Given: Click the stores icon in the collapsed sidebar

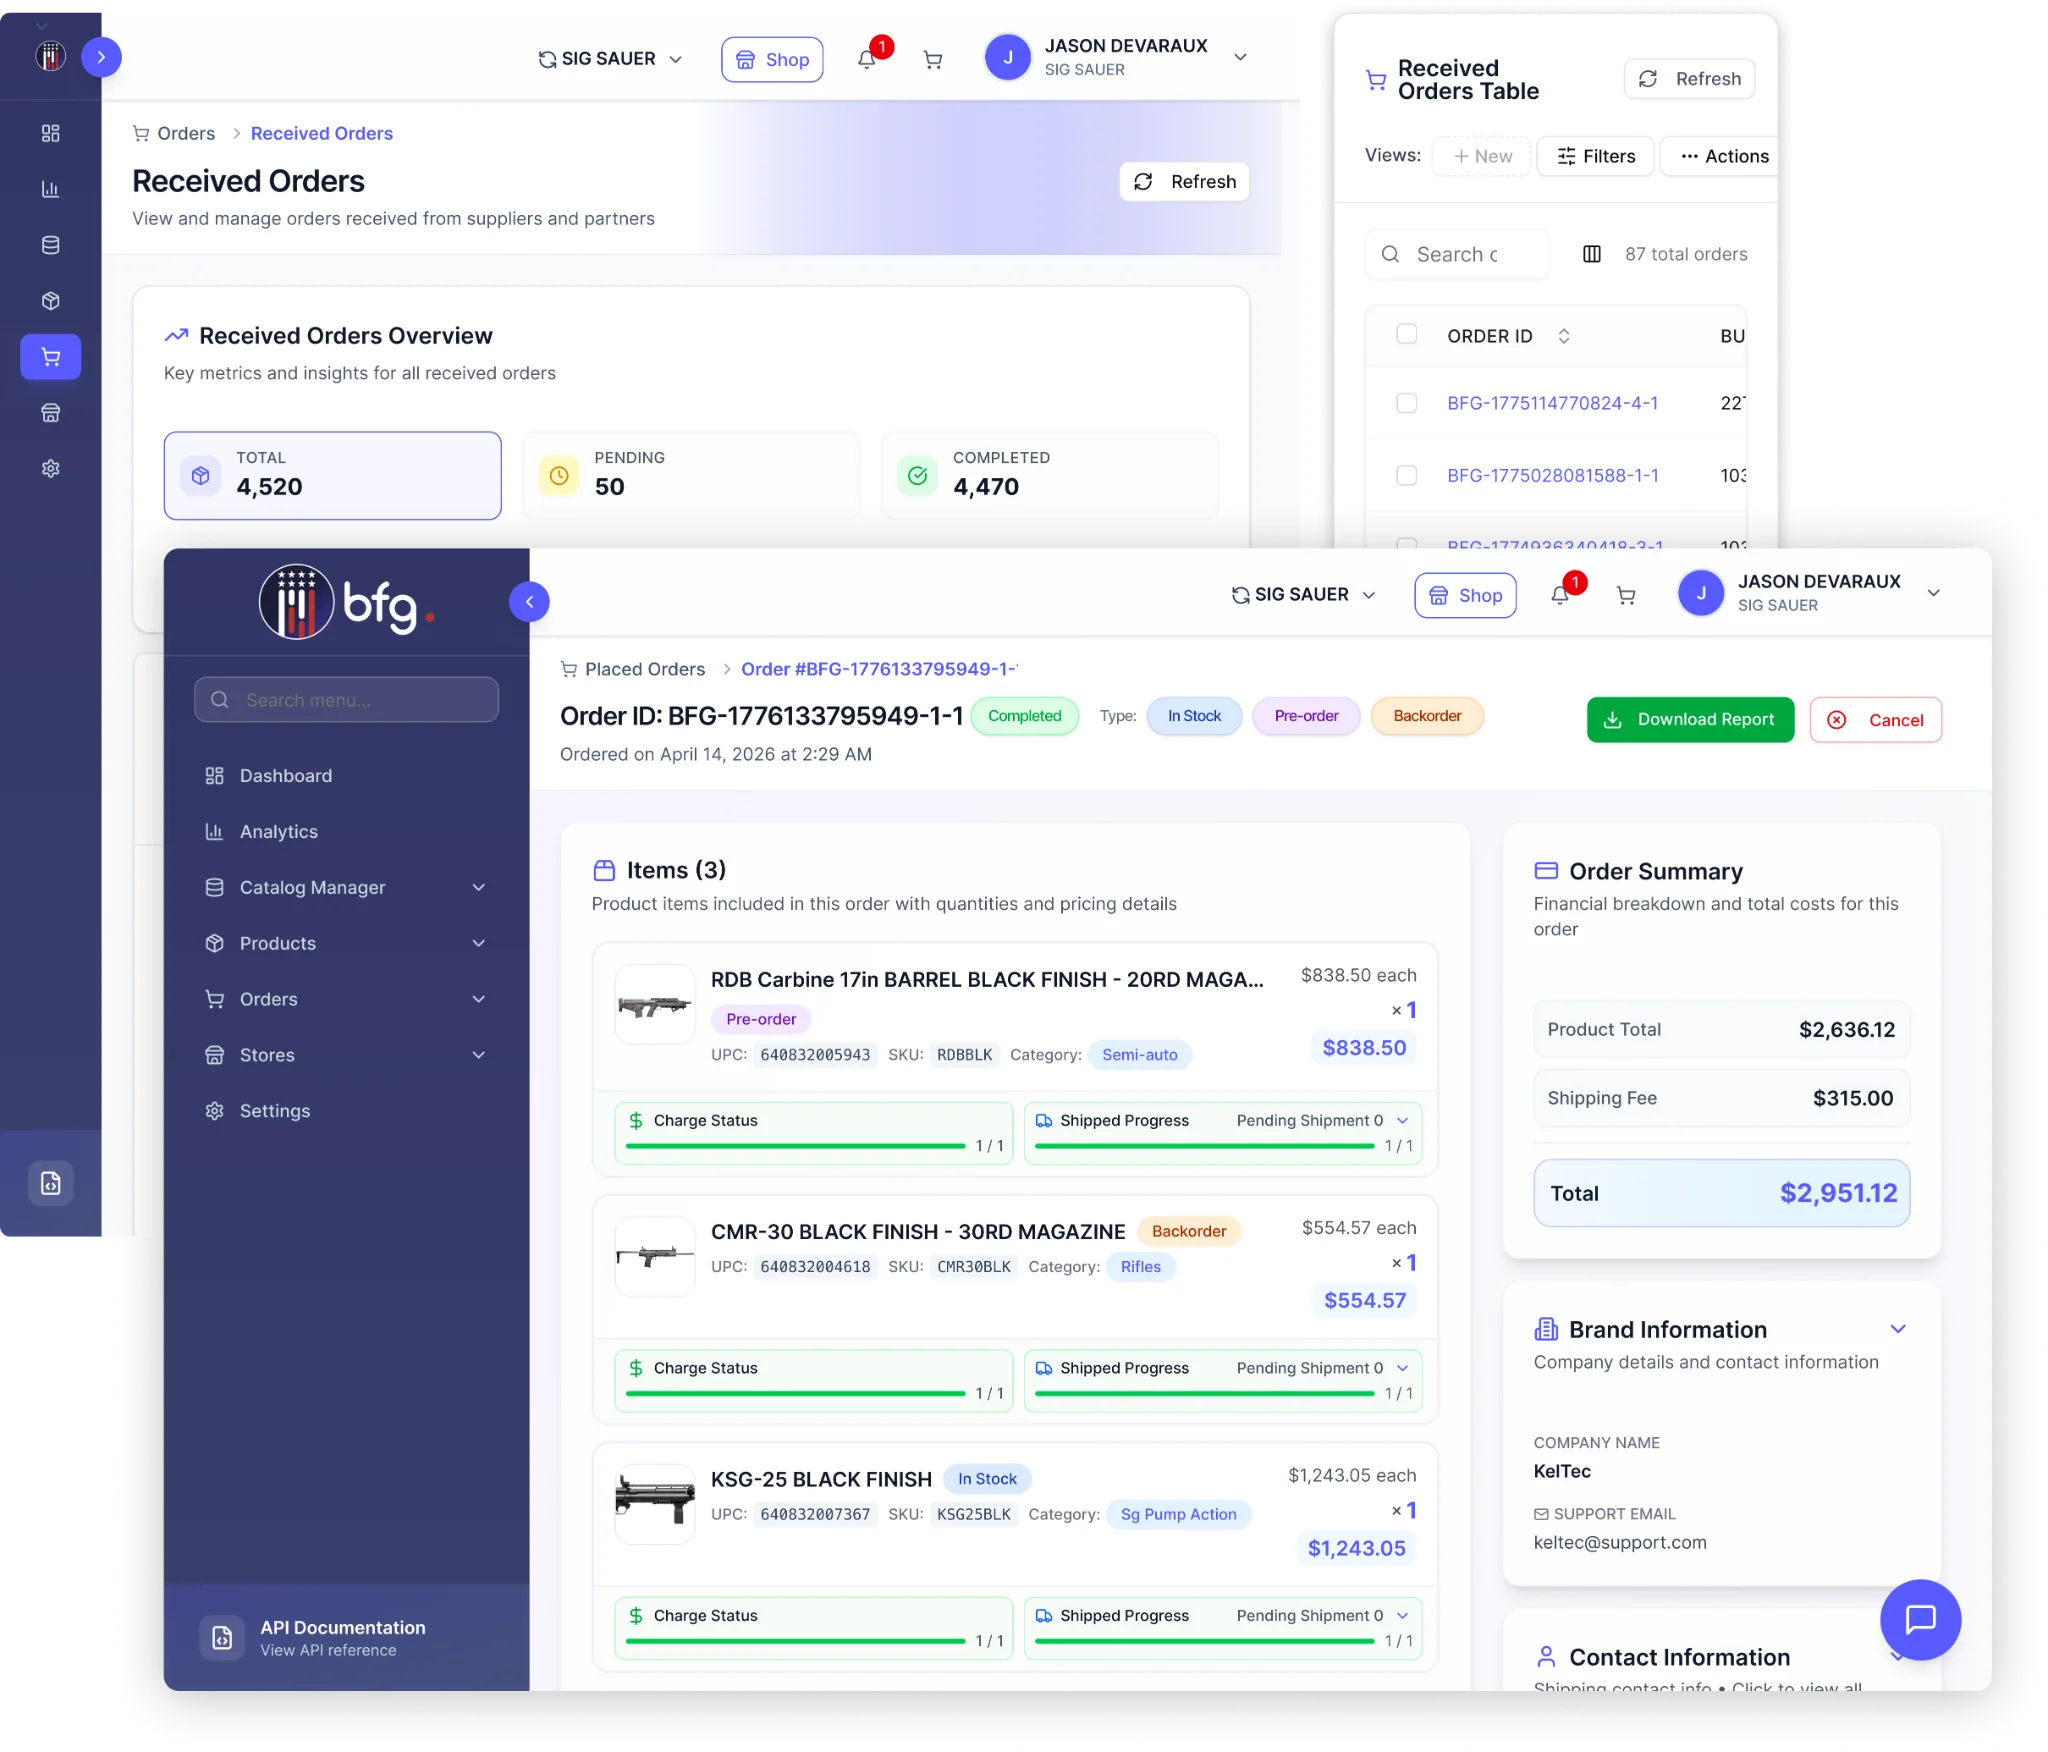Looking at the screenshot, I should (x=51, y=413).
